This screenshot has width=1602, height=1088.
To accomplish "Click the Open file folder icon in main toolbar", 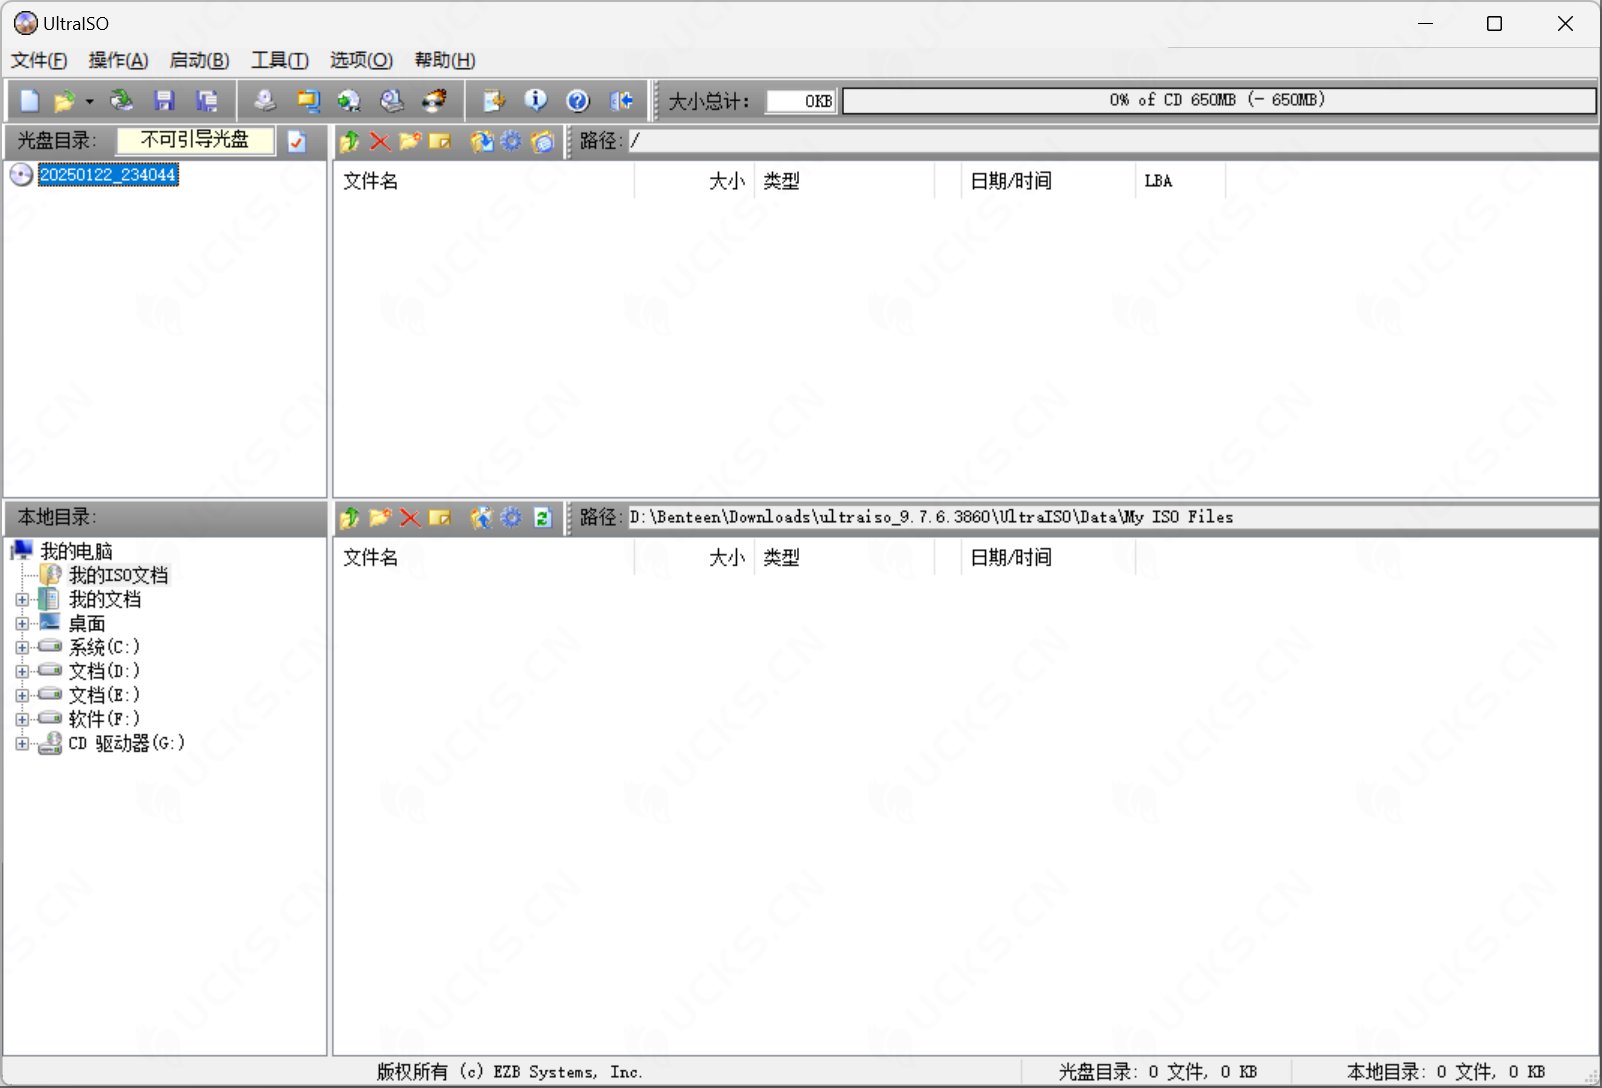I will (x=64, y=101).
